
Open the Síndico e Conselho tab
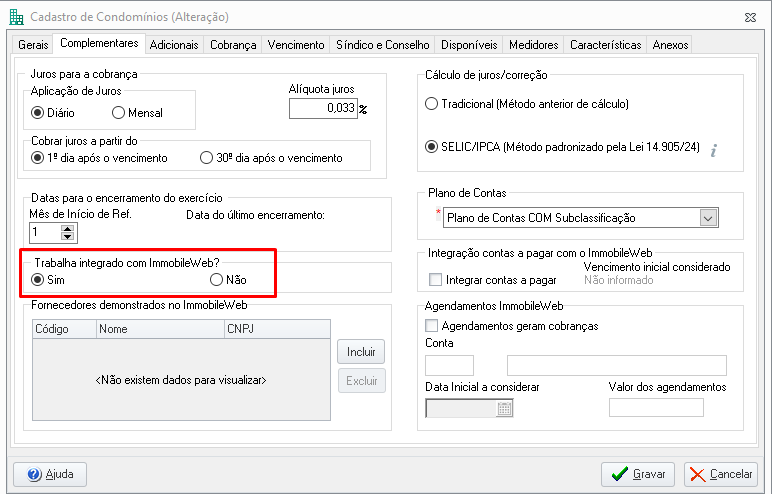[x=383, y=45]
